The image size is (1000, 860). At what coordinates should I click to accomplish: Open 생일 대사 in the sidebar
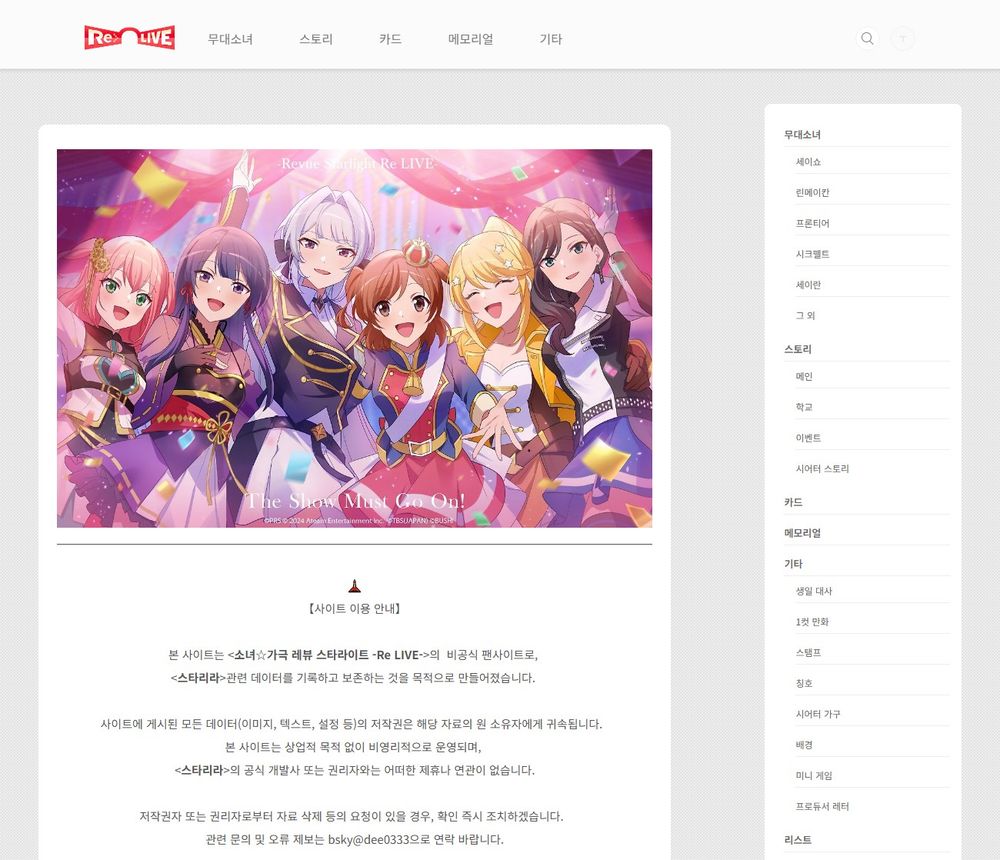coord(814,591)
